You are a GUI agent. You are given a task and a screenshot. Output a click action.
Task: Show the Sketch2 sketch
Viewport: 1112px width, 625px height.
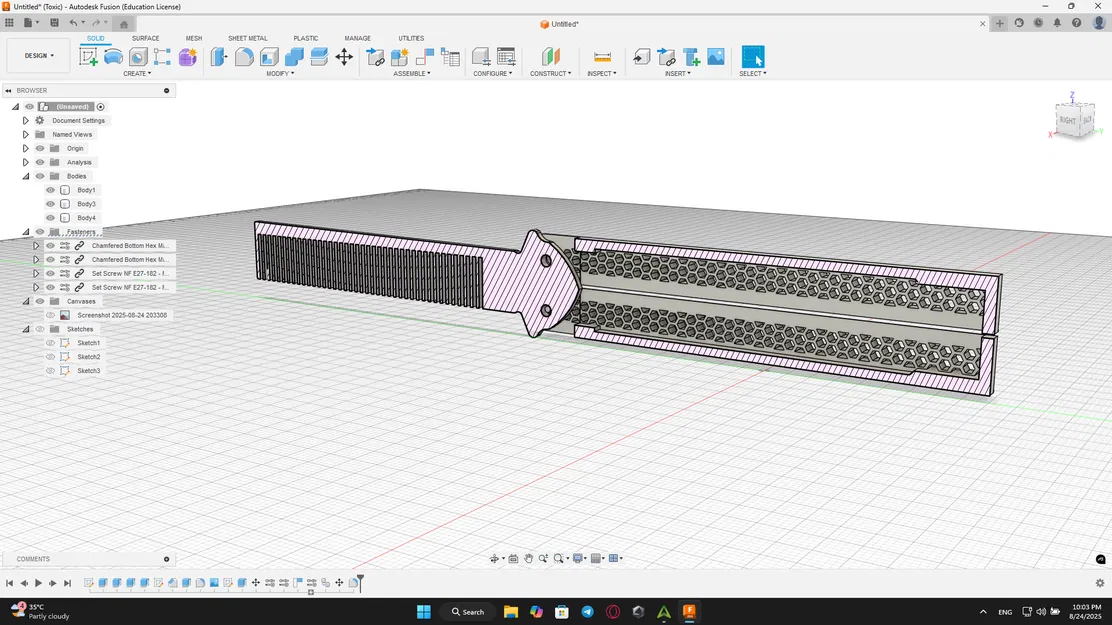(x=50, y=356)
